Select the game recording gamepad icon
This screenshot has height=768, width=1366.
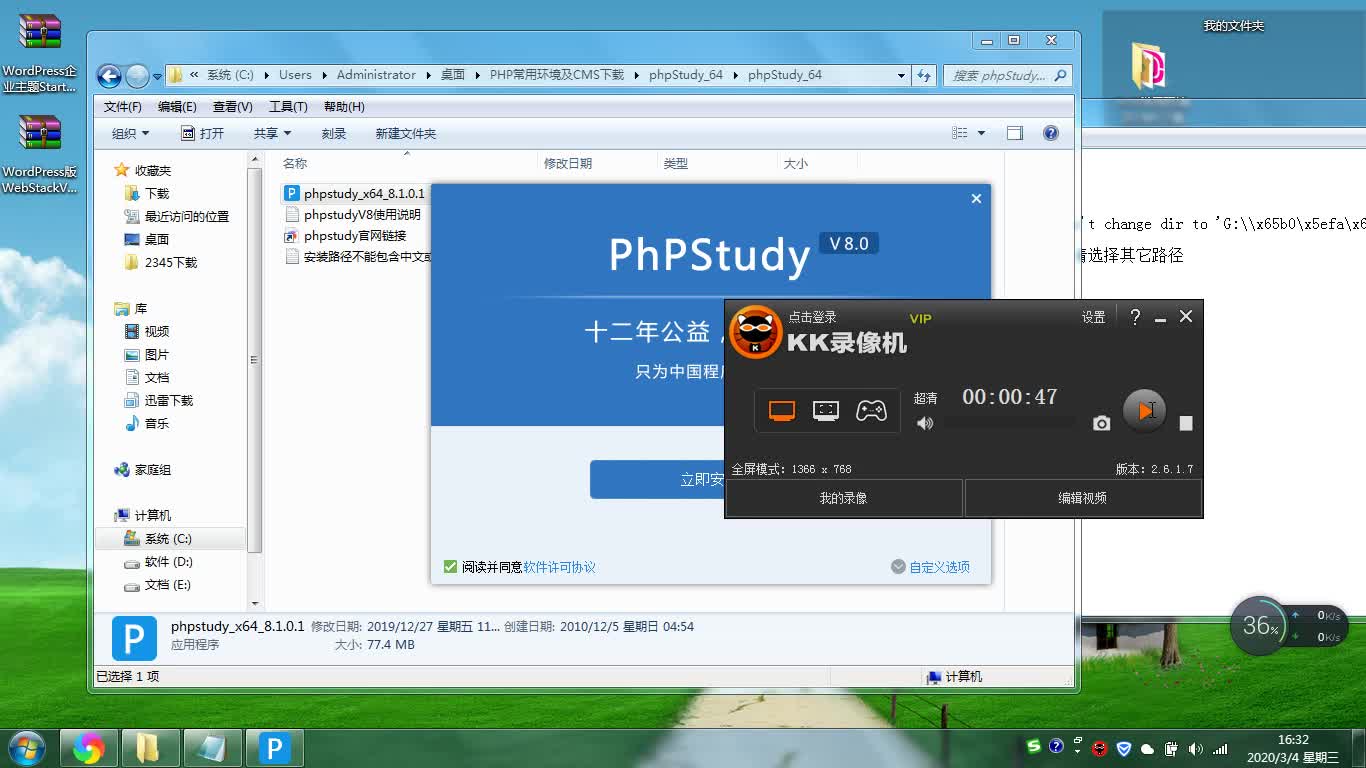[x=871, y=411]
